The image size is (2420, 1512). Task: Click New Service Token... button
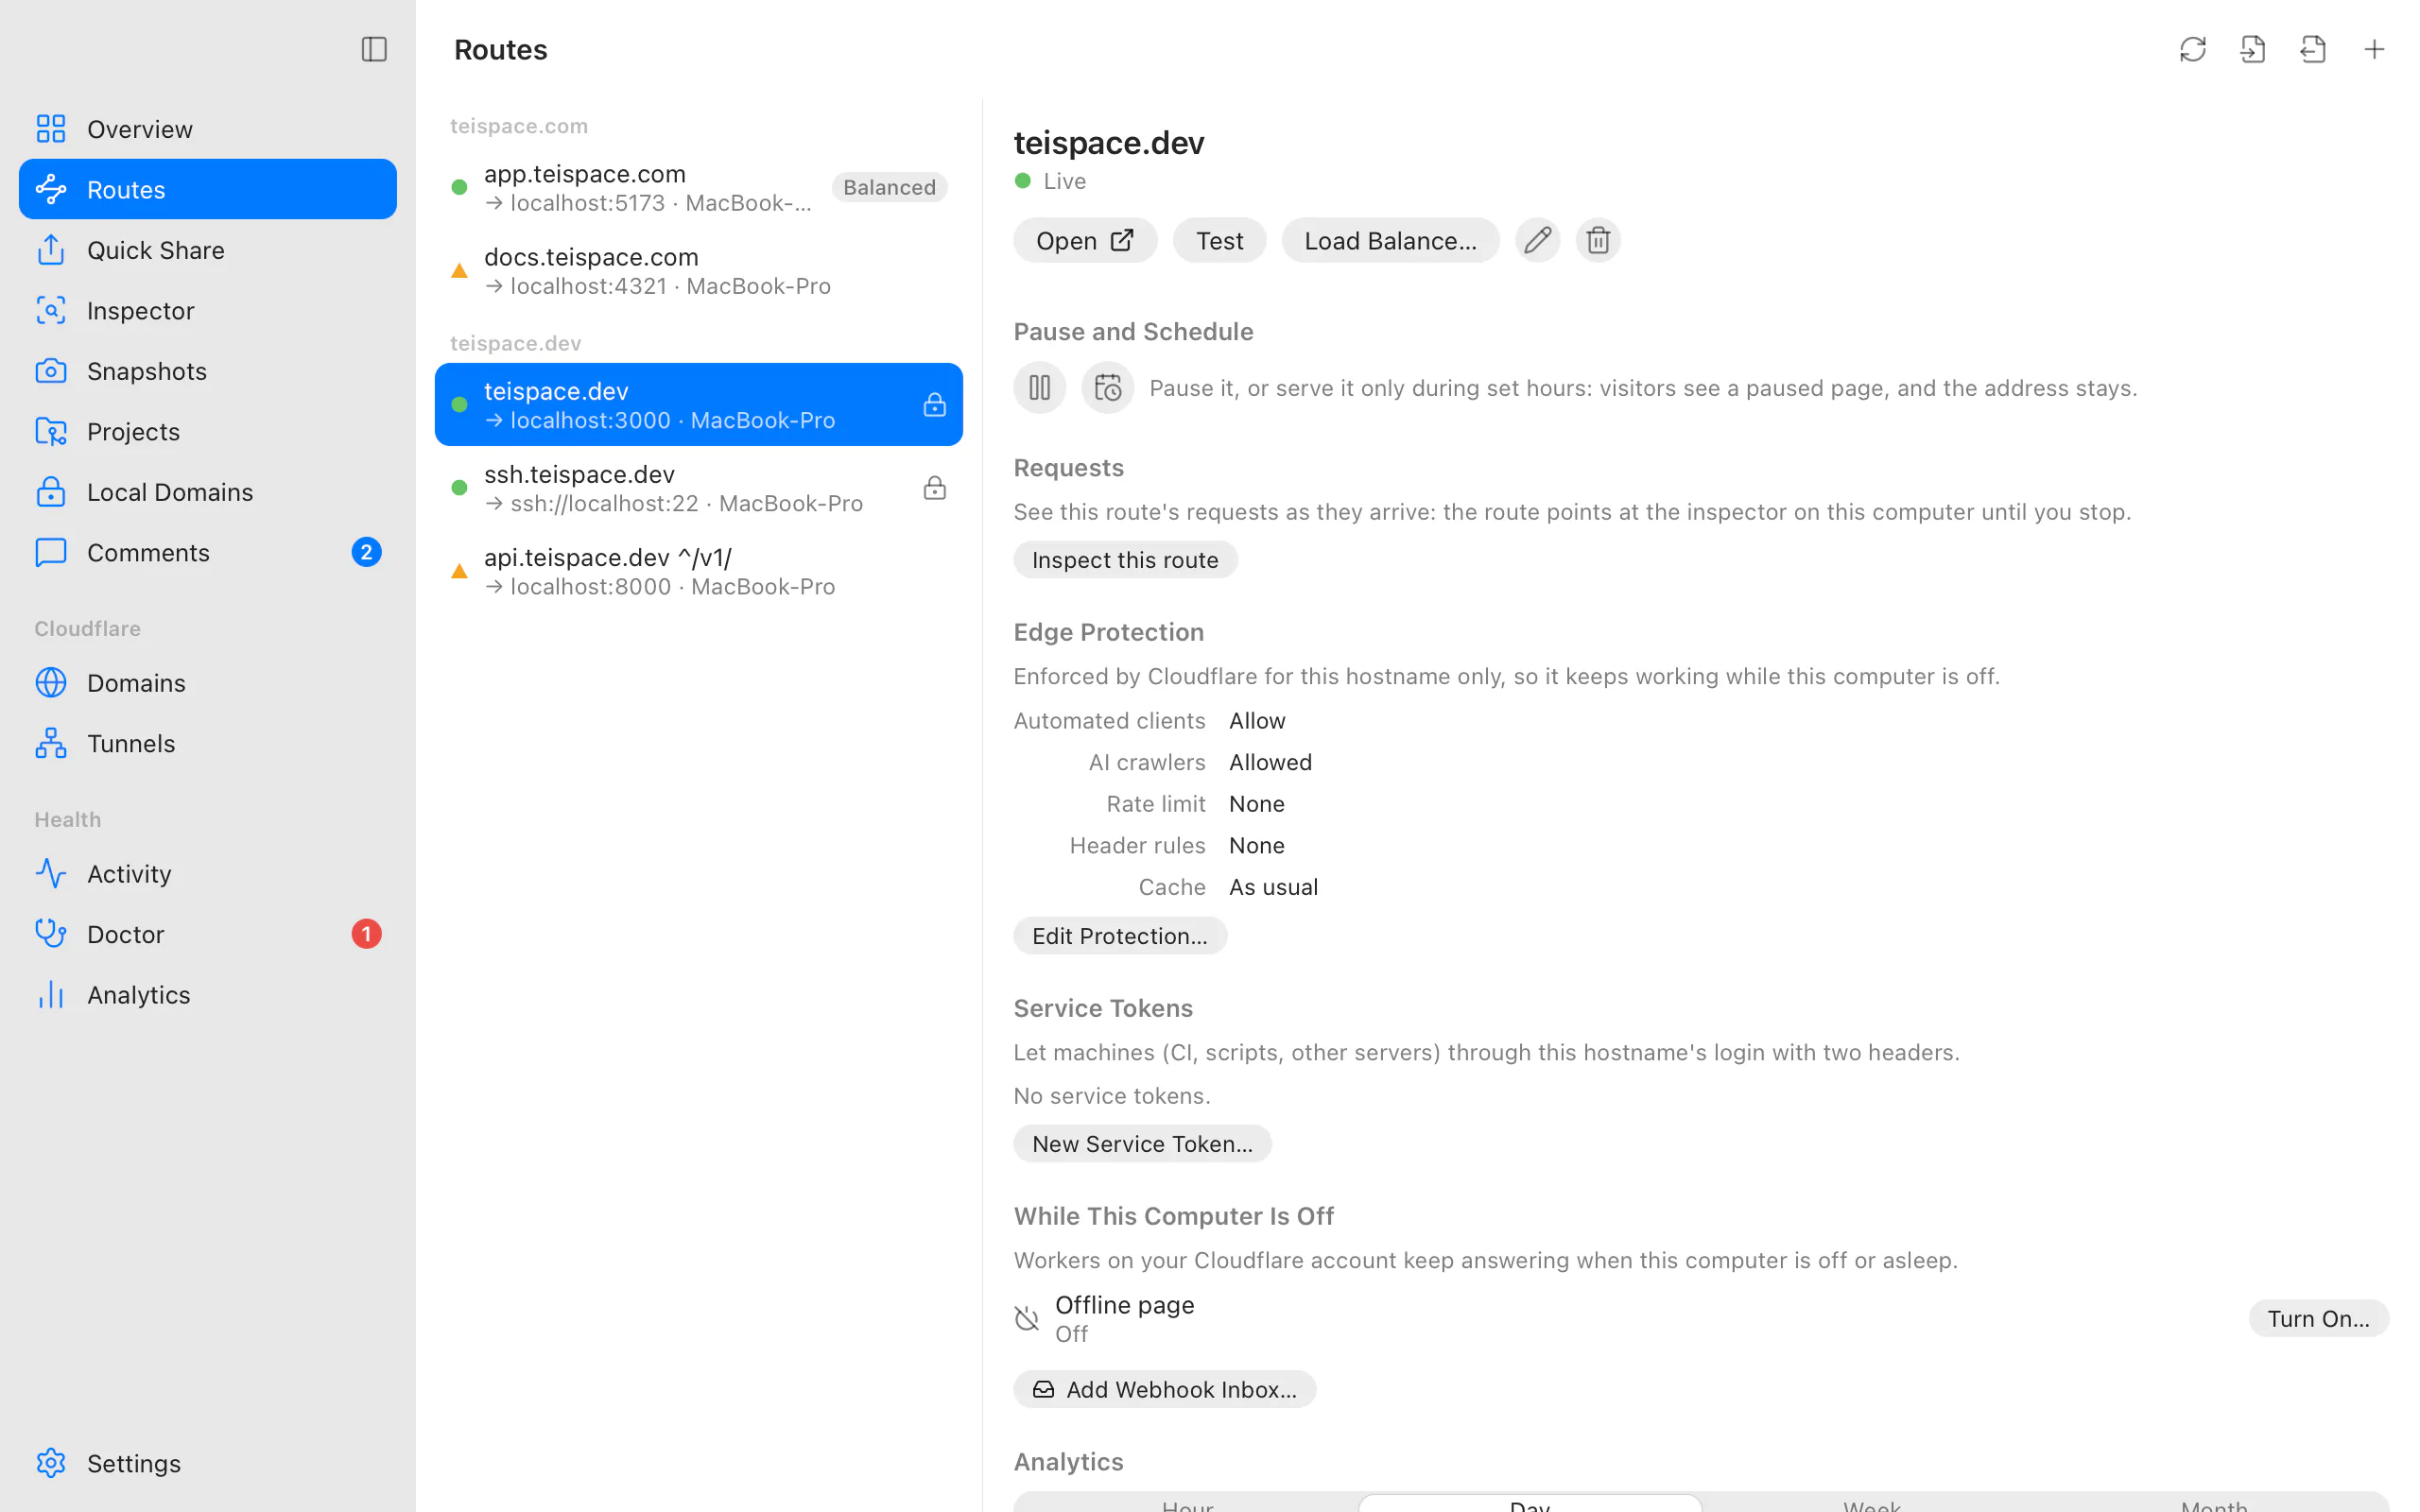(x=1142, y=1144)
